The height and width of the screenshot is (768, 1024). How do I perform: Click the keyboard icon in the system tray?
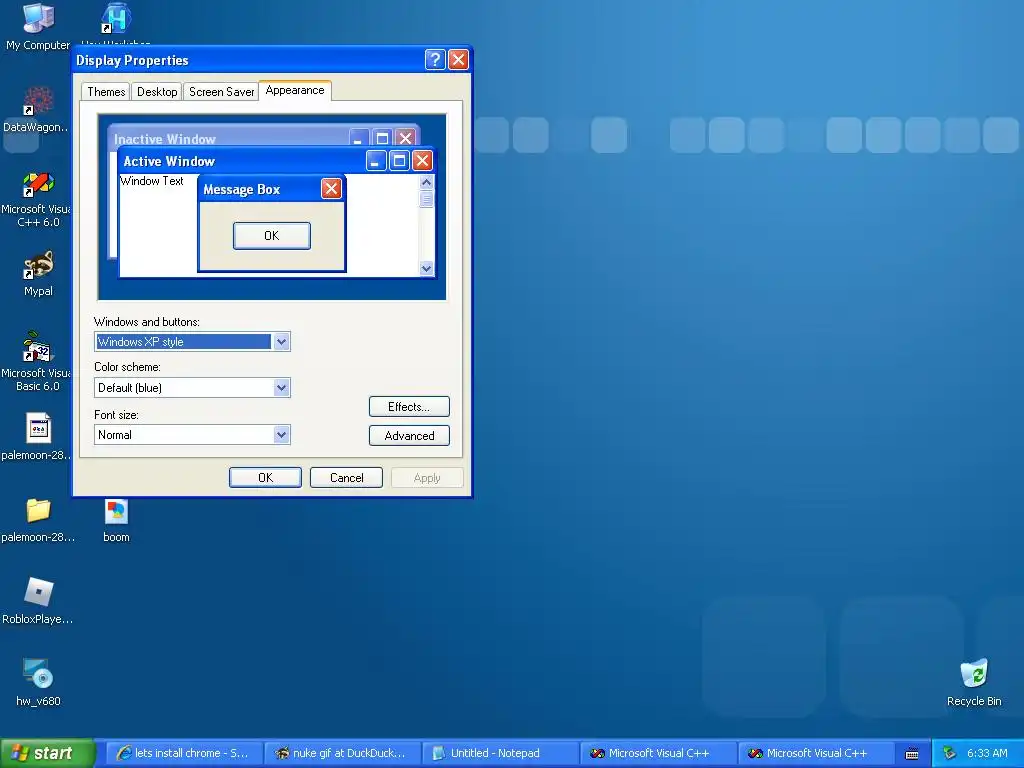(912, 754)
